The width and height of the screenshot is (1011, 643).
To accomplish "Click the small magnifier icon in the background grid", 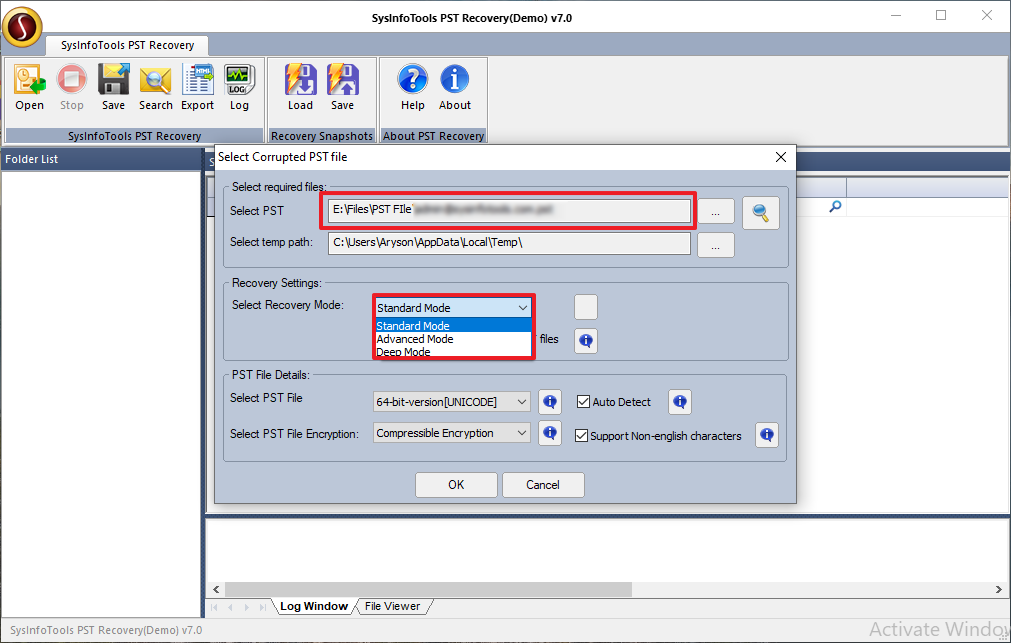I will 835,206.
